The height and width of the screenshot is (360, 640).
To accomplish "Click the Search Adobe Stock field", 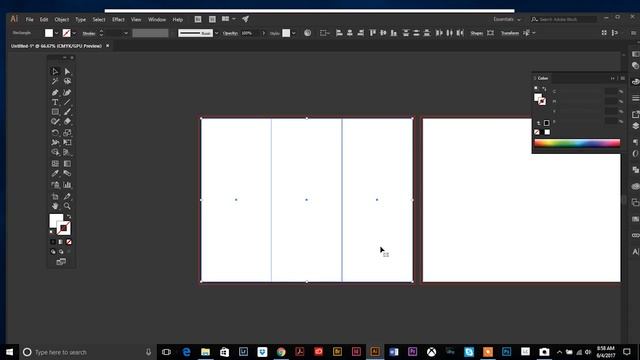I will [x=563, y=19].
